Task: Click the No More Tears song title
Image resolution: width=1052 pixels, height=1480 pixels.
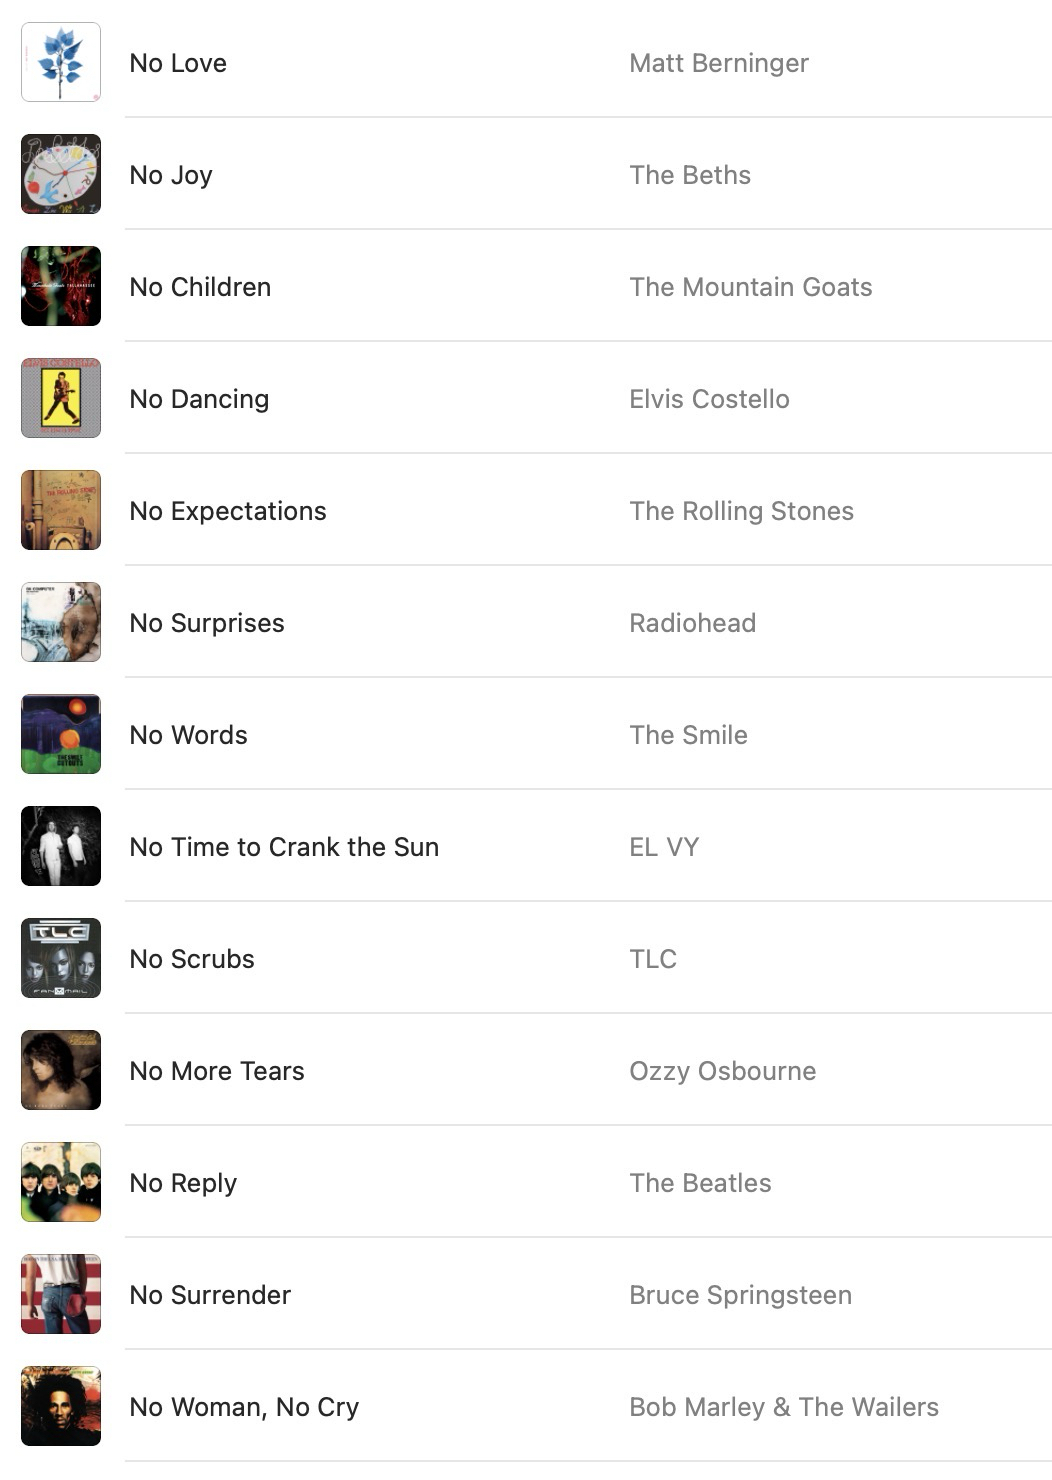Action: 217,1071
